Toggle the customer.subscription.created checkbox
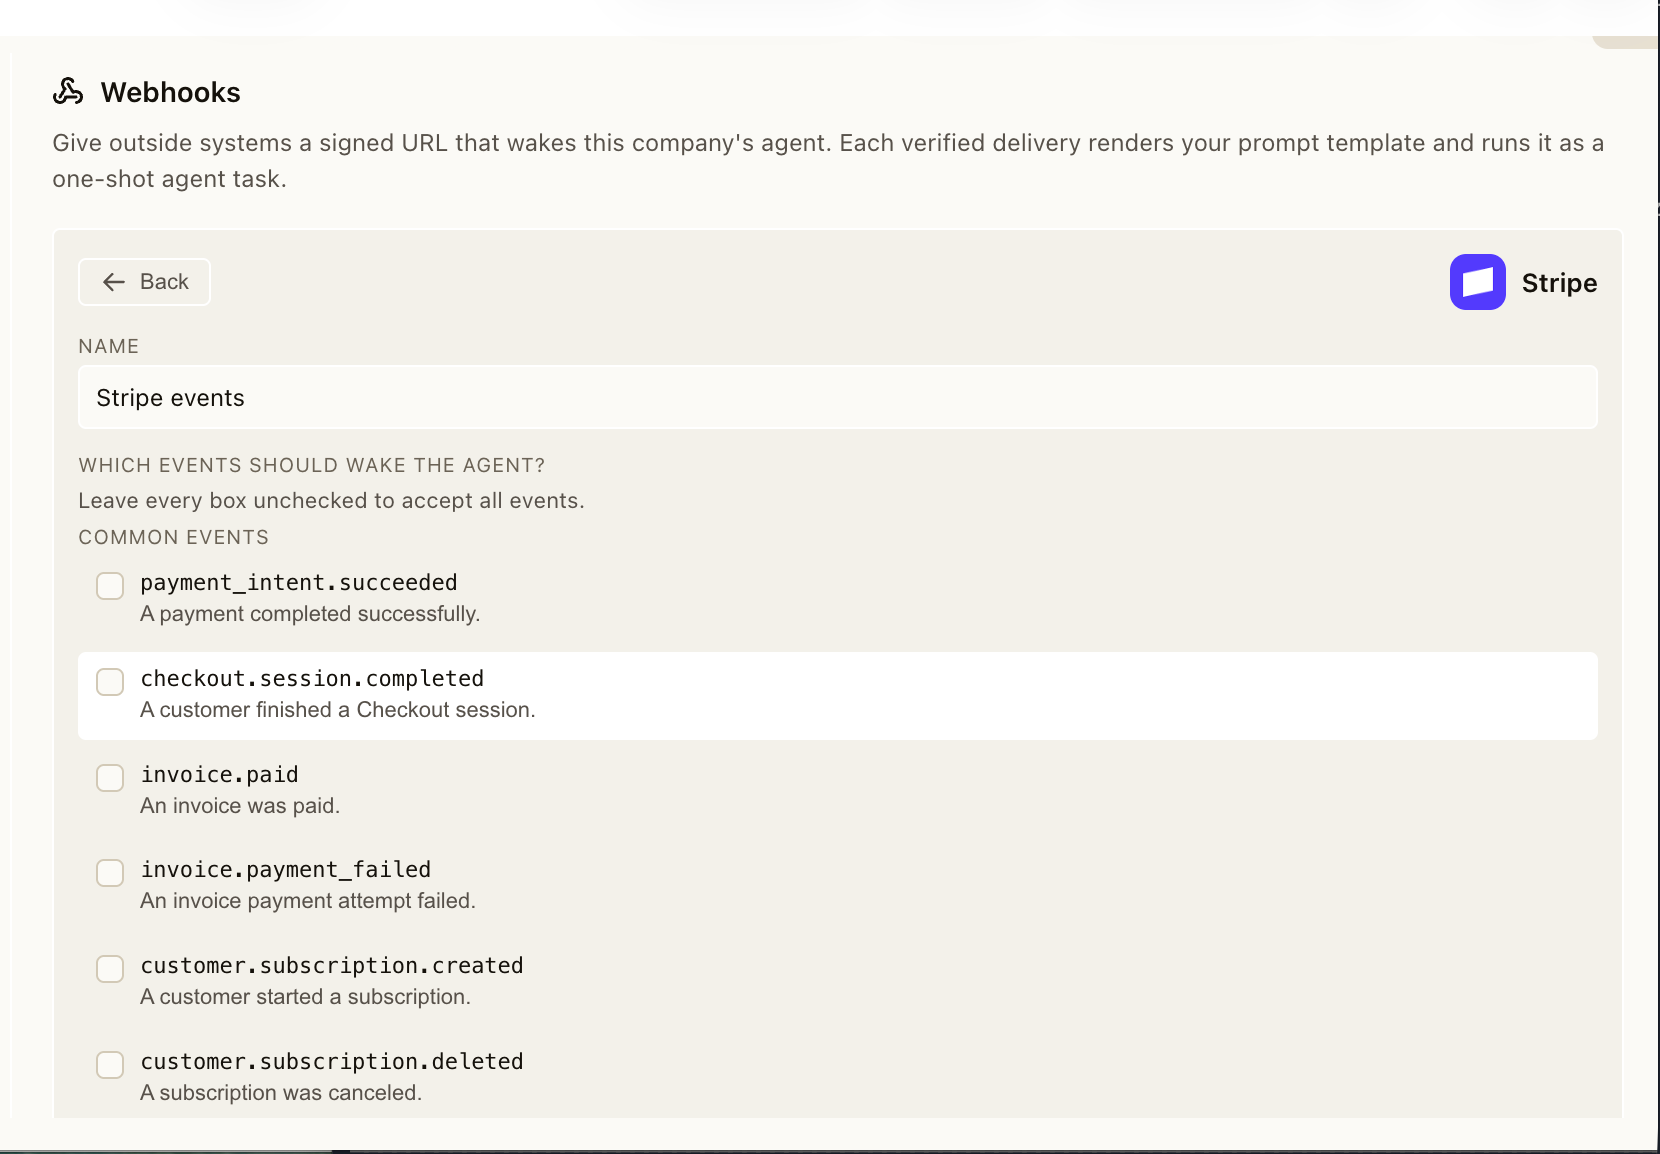Screen dimensions: 1660x1154 click(110, 969)
